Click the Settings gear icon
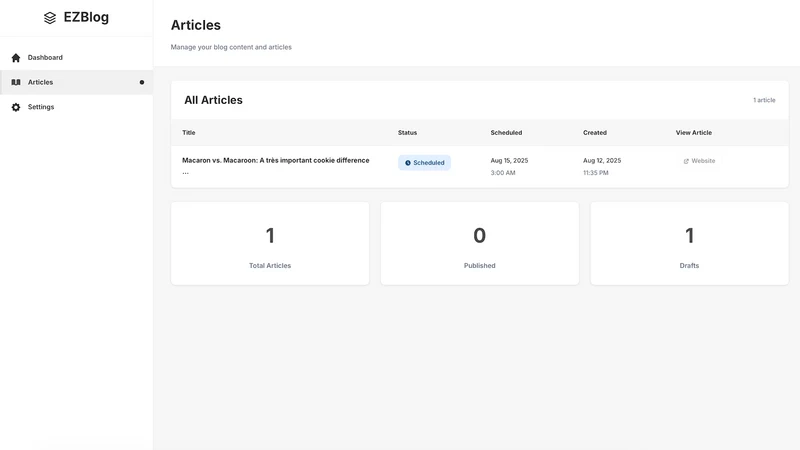 pos(16,107)
